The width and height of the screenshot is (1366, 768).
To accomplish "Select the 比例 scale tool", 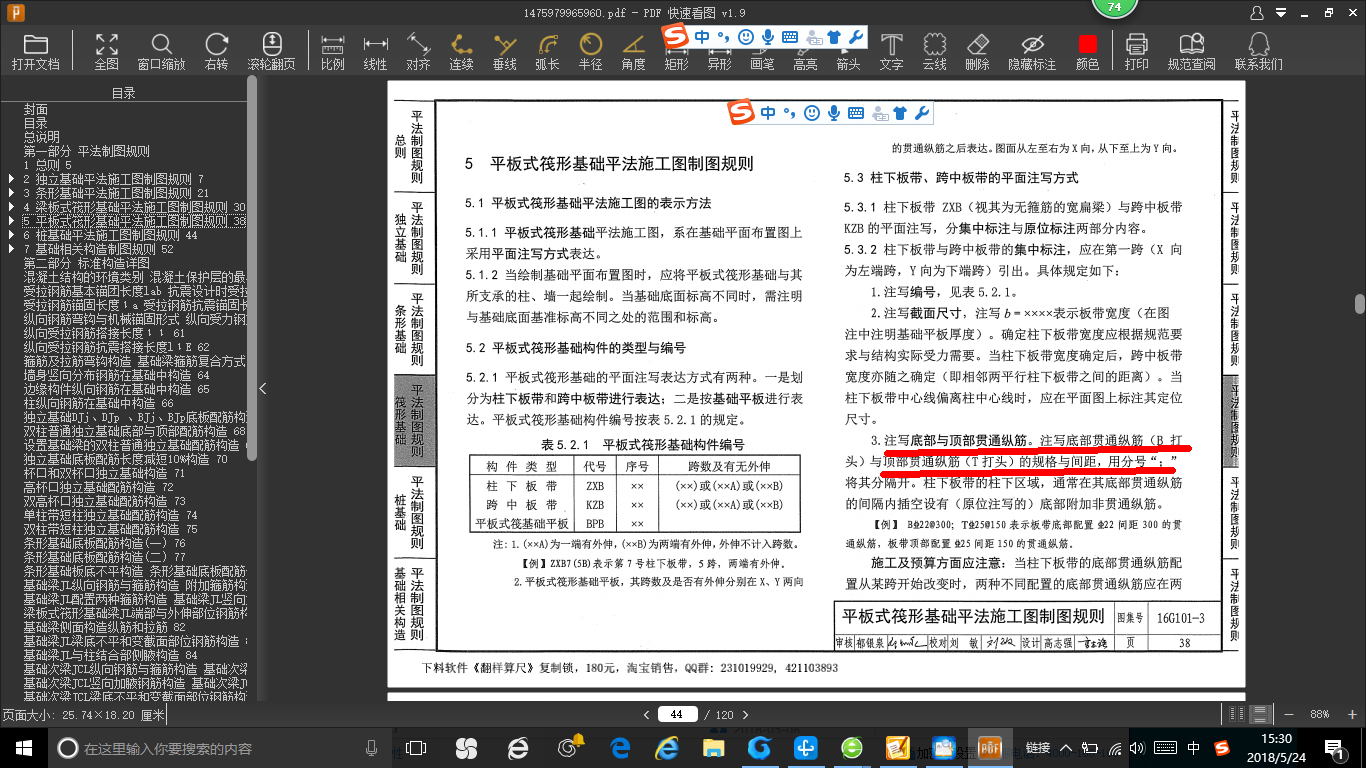I will 333,51.
